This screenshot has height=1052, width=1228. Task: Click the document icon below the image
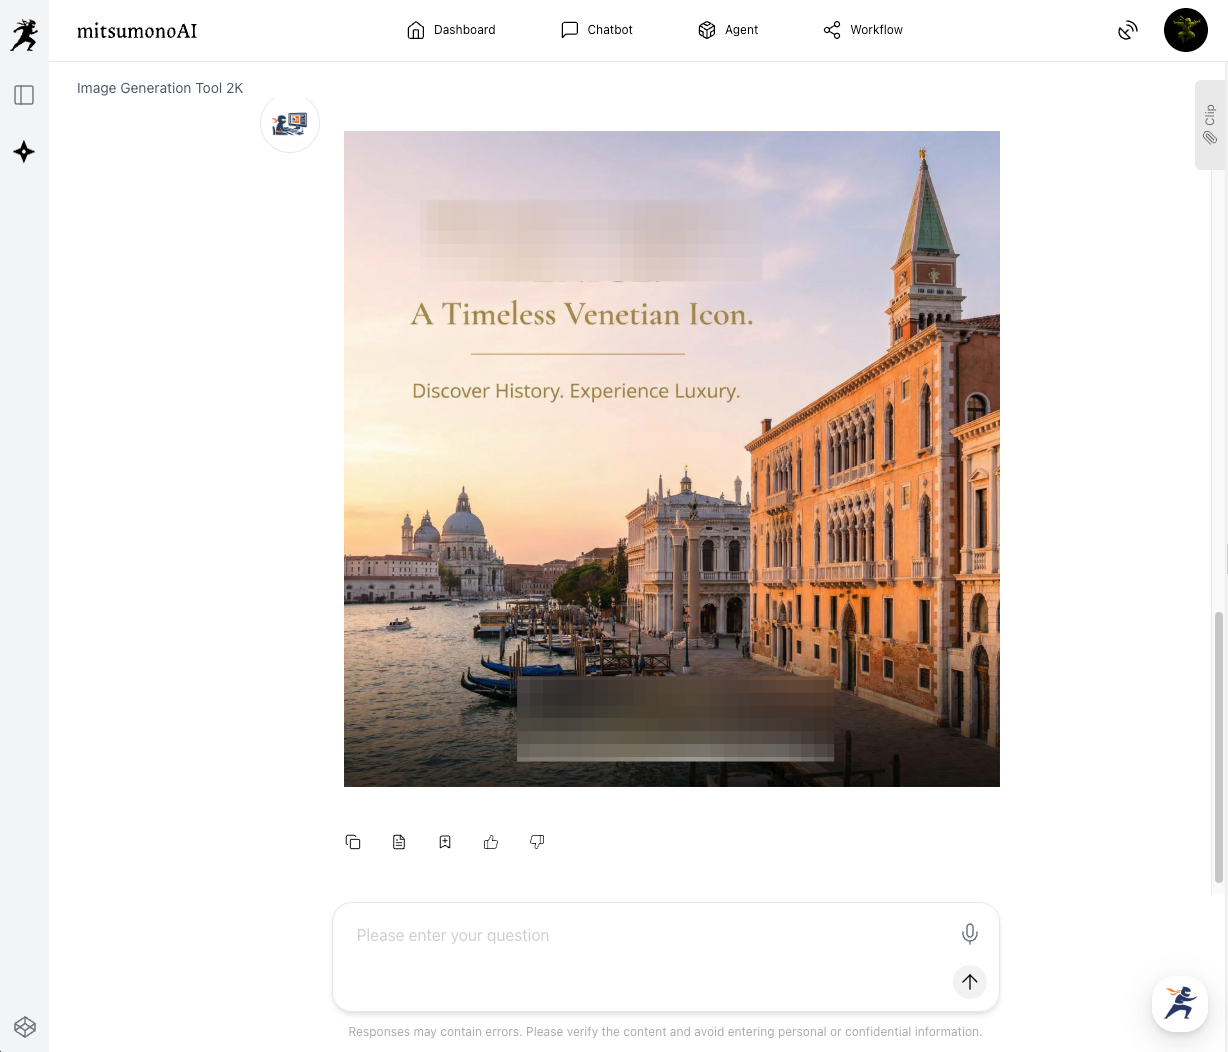pyautogui.click(x=399, y=842)
